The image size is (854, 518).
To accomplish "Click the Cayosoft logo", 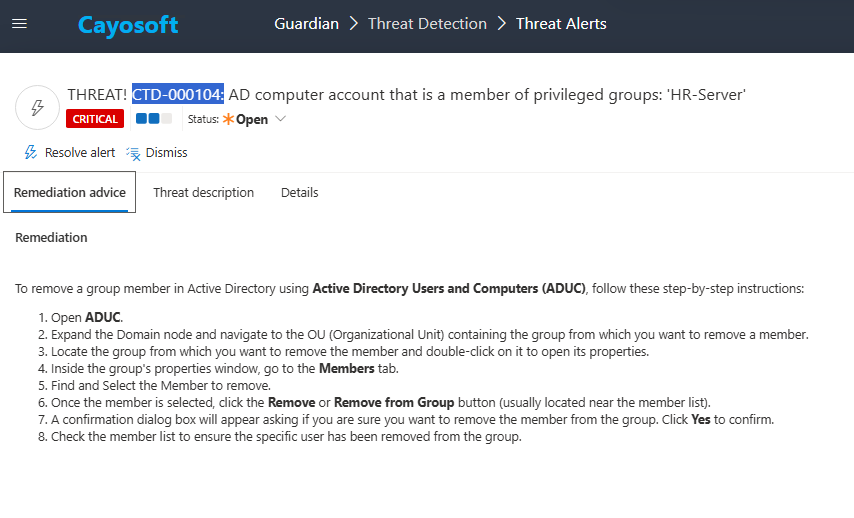I will tap(128, 25).
